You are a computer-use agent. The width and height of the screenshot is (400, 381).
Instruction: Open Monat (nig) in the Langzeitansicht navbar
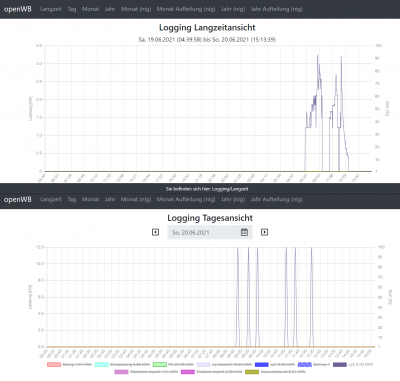click(x=136, y=9)
